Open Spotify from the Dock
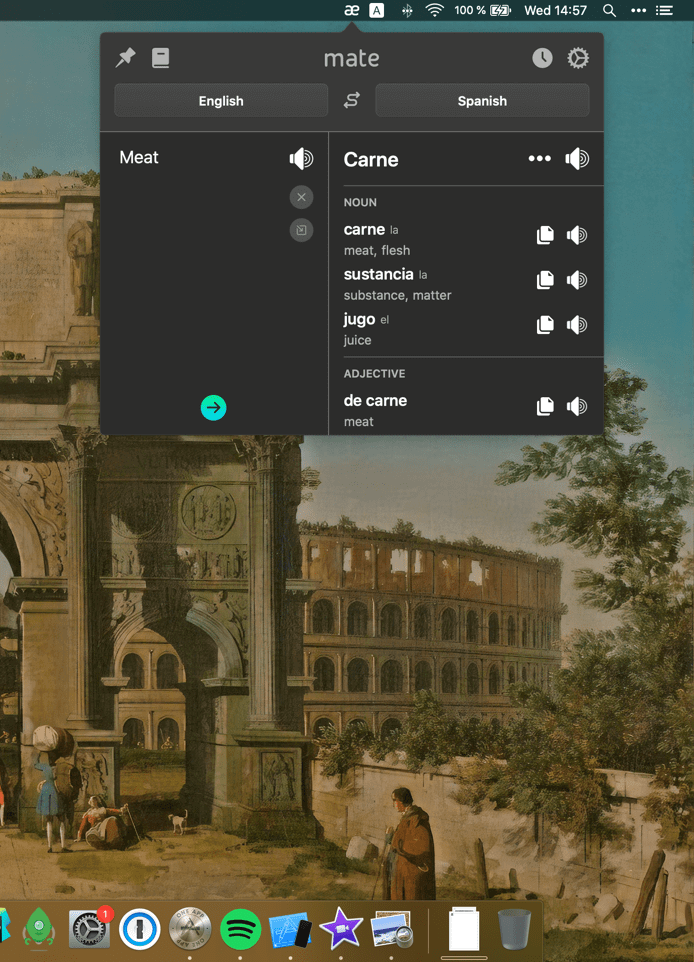694x962 pixels. (240, 929)
